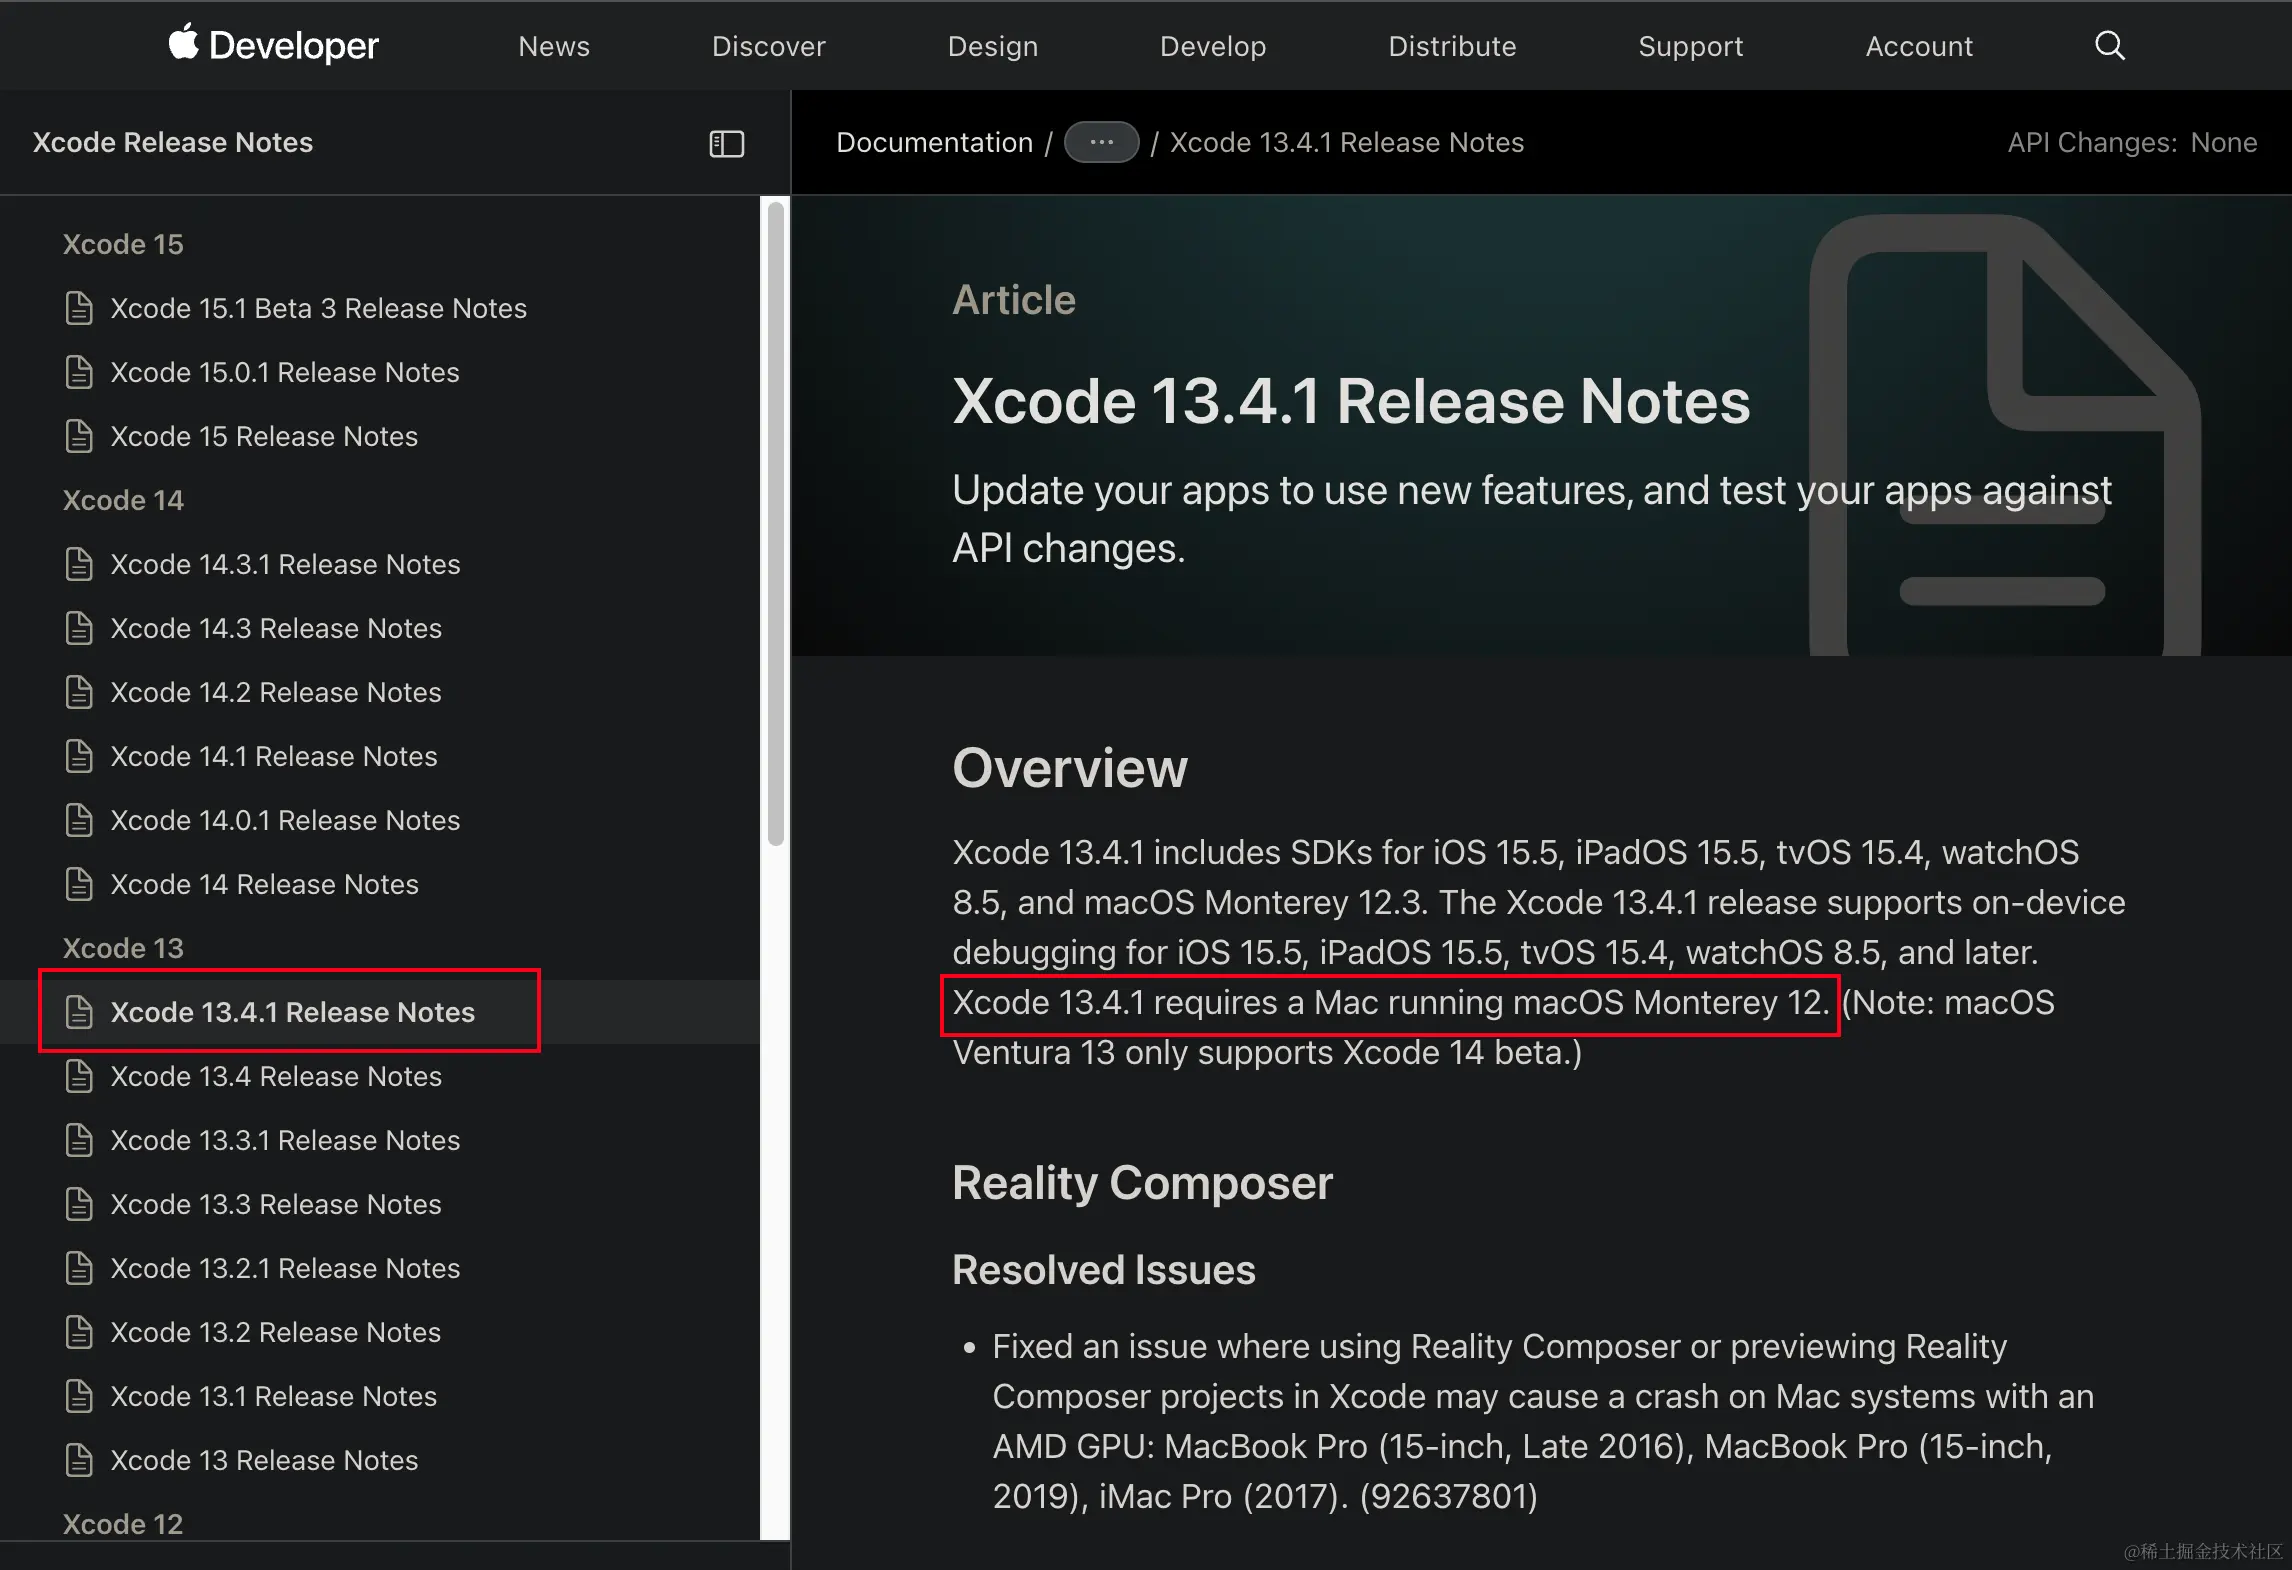2292x1570 pixels.
Task: Click document icon beside Xcode 15.0.1 notes
Action: point(79,372)
